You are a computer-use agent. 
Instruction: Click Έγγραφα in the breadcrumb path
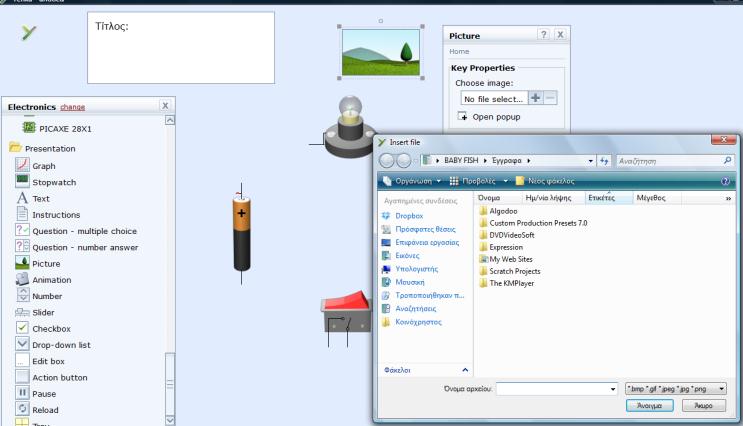(506, 161)
